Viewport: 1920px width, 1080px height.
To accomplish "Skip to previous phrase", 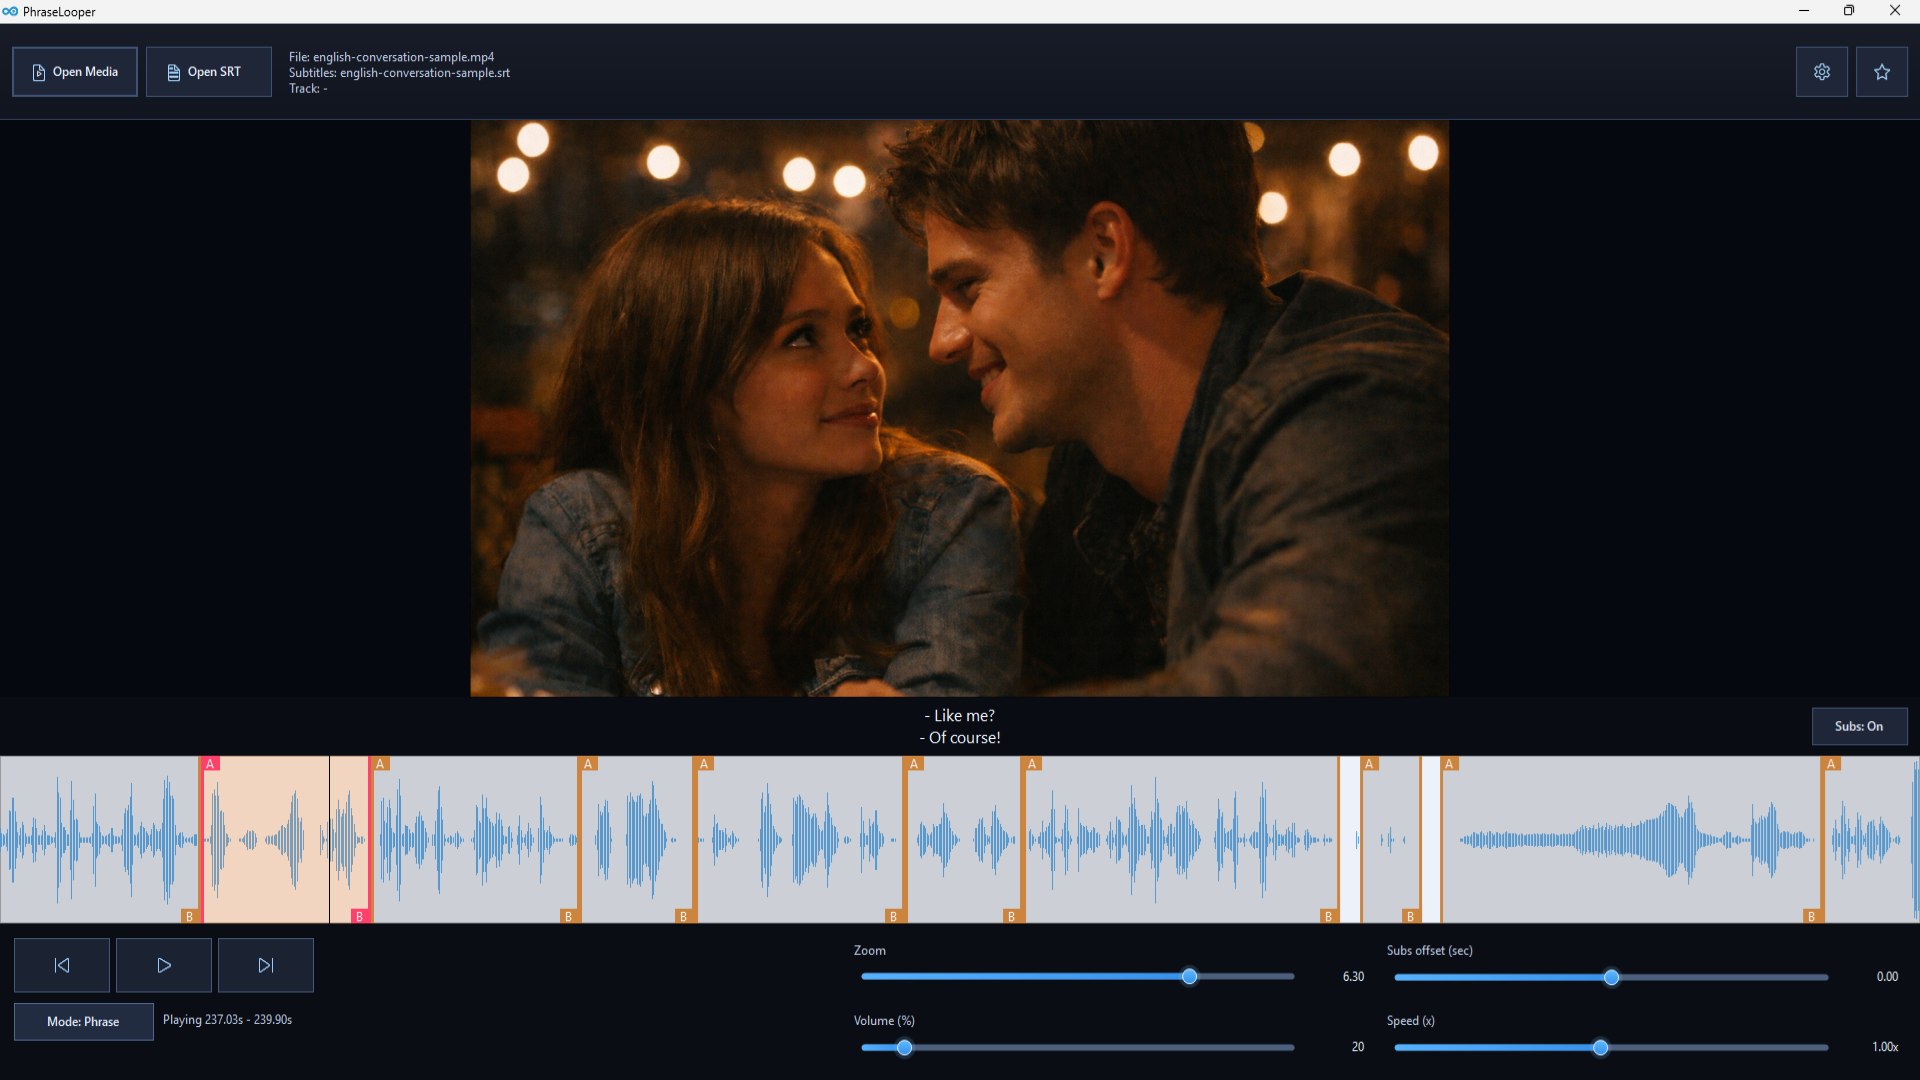I will click(62, 965).
